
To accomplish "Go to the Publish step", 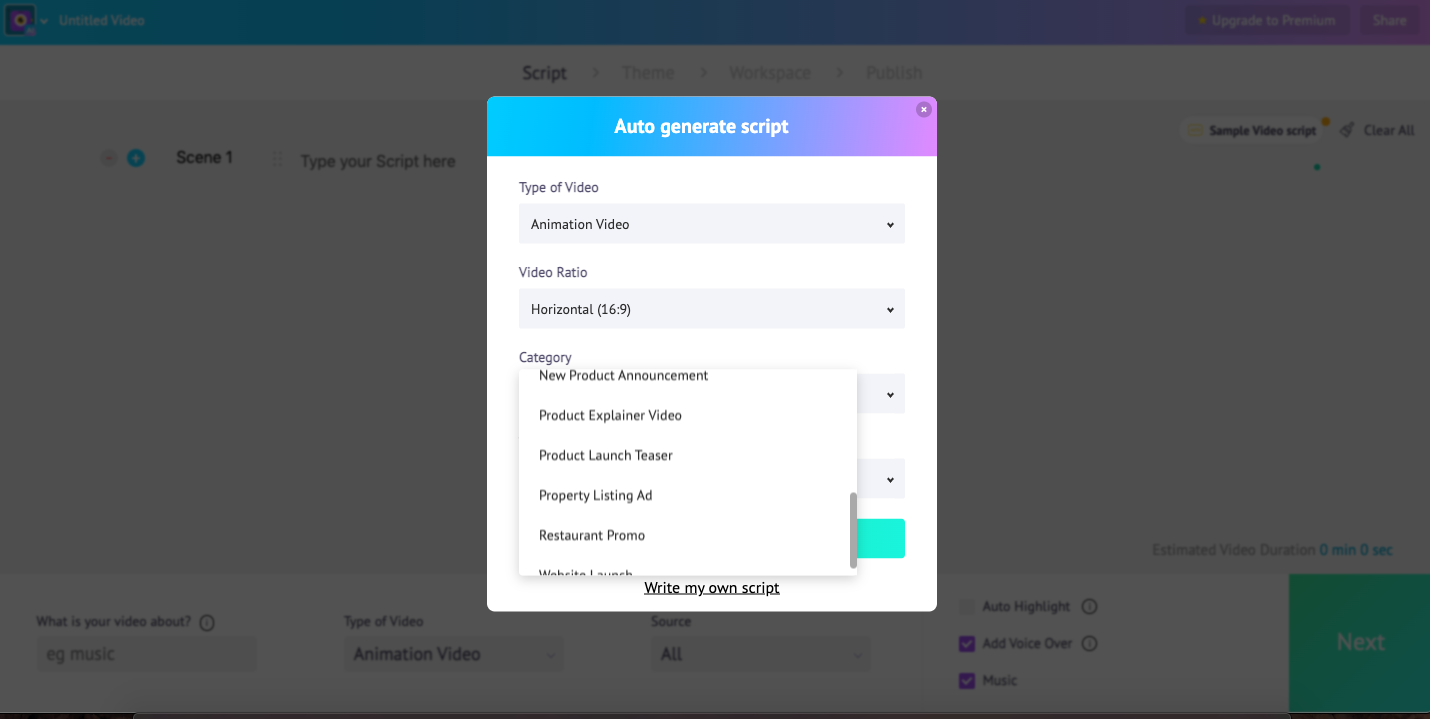I will [894, 72].
